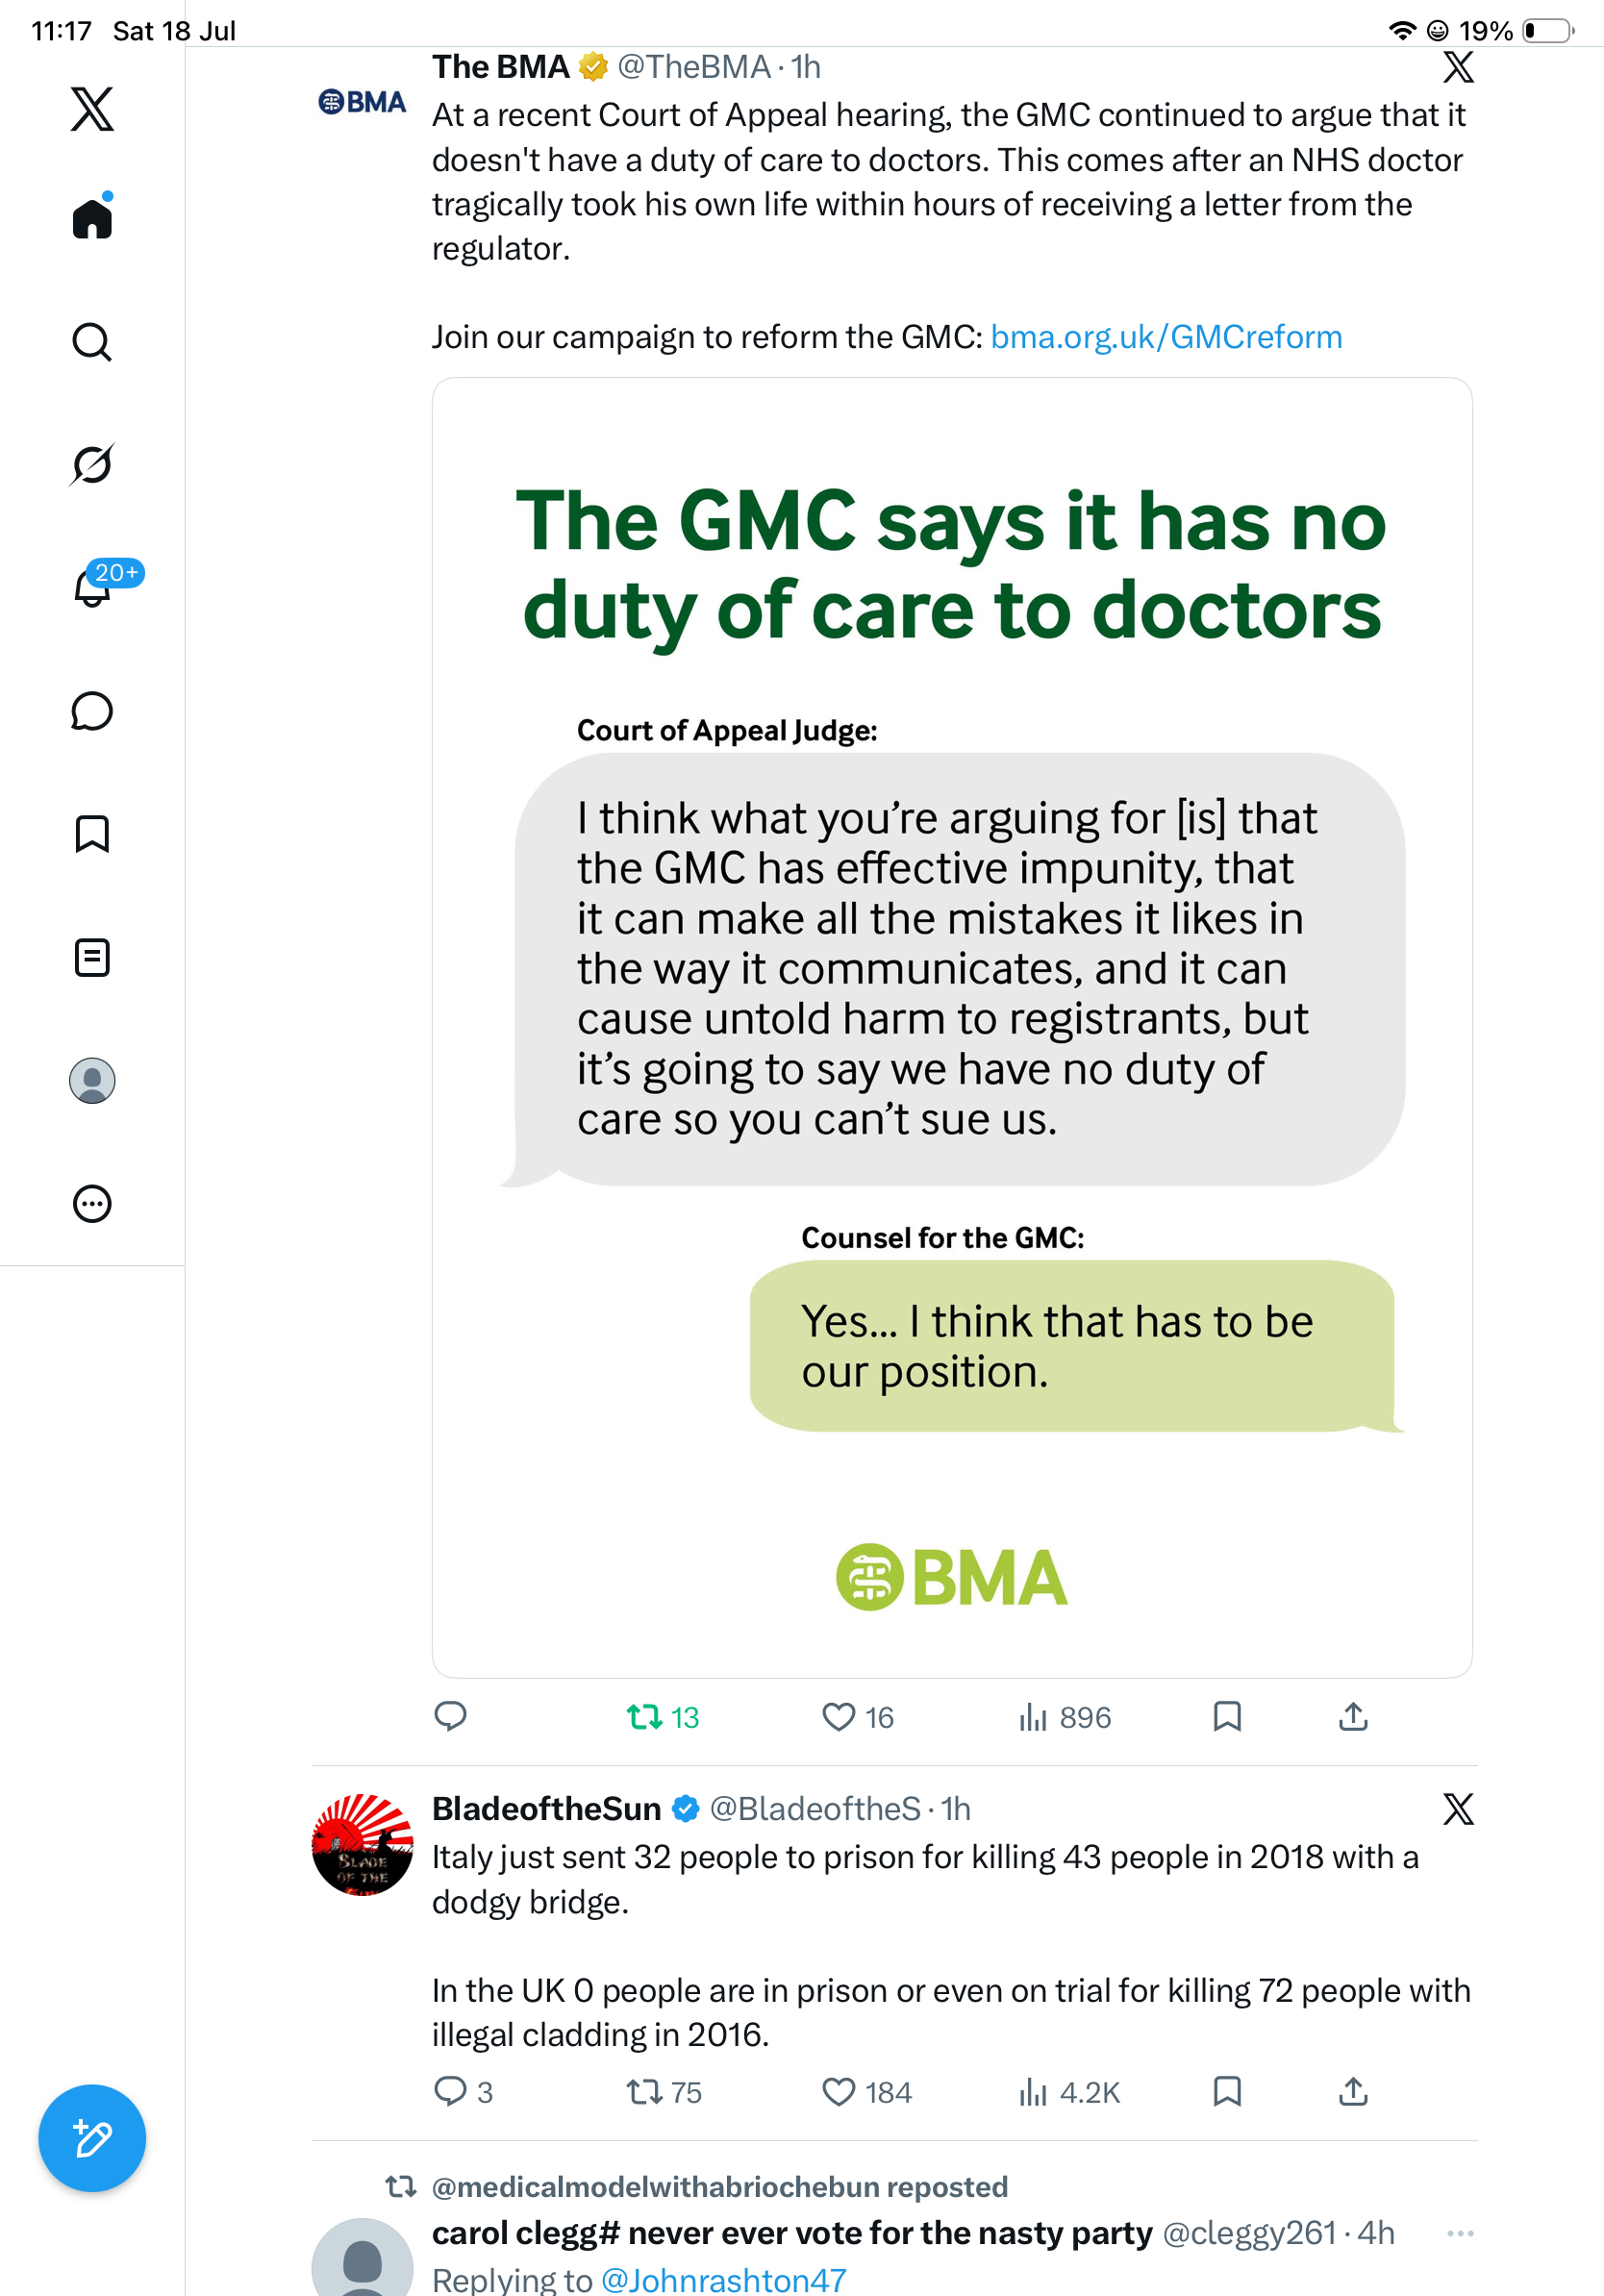Compose a new post with blue button
Screen dimensions: 1604x2296
pyautogui.click(x=92, y=2139)
